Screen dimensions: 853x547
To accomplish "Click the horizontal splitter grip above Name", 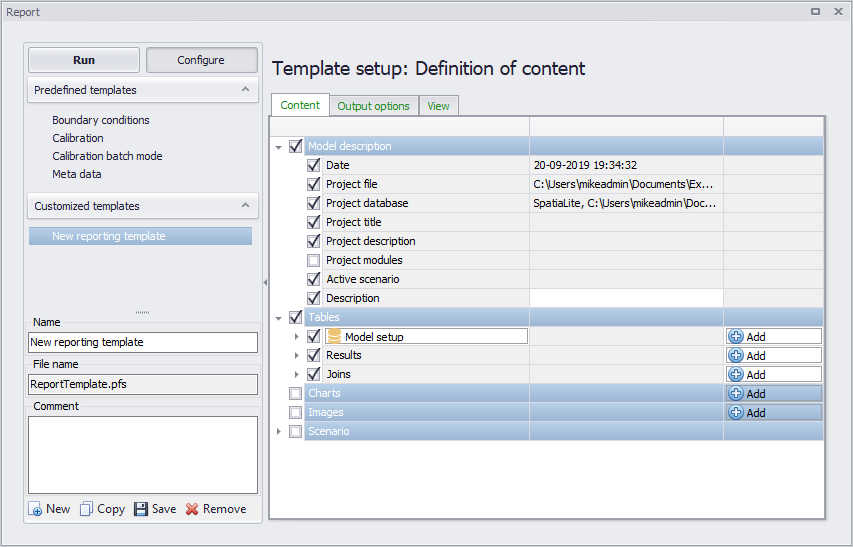I will (x=143, y=312).
